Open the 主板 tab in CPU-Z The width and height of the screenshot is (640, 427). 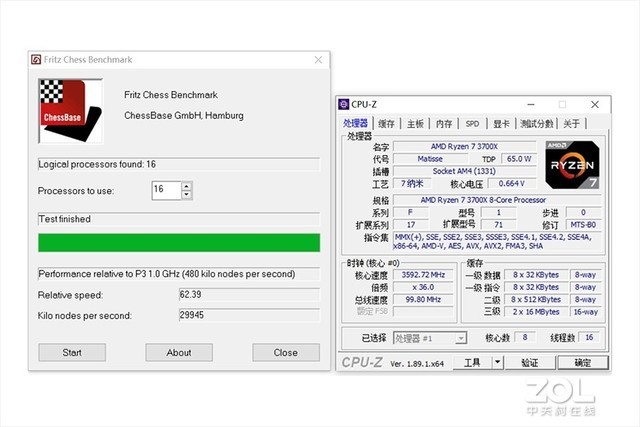(x=415, y=124)
